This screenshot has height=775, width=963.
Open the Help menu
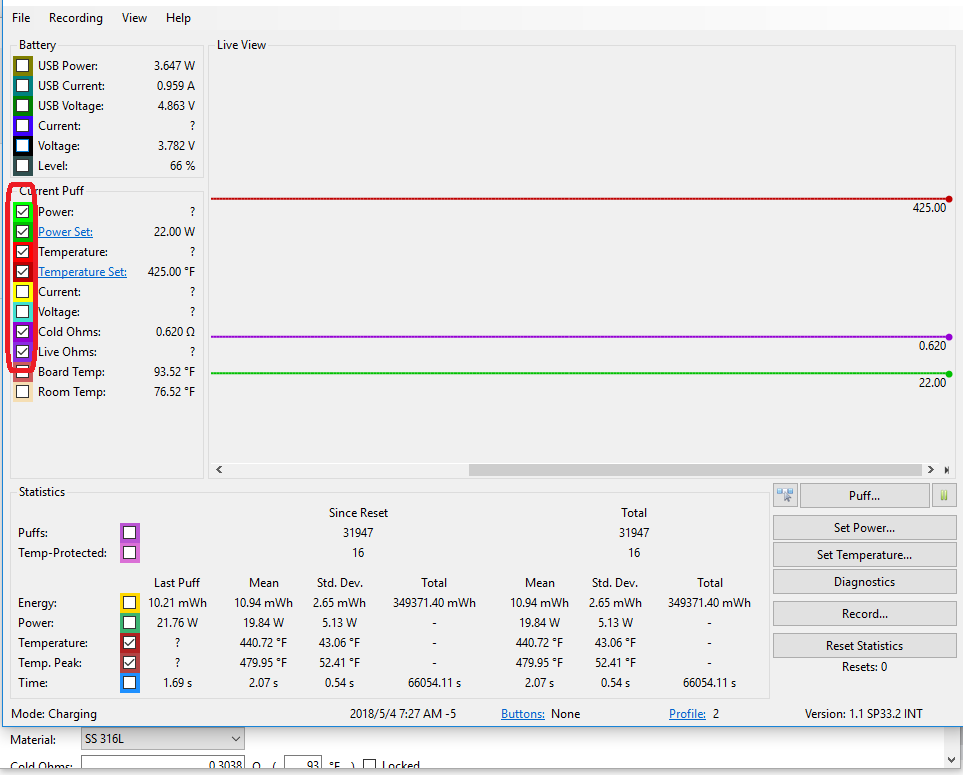[178, 18]
